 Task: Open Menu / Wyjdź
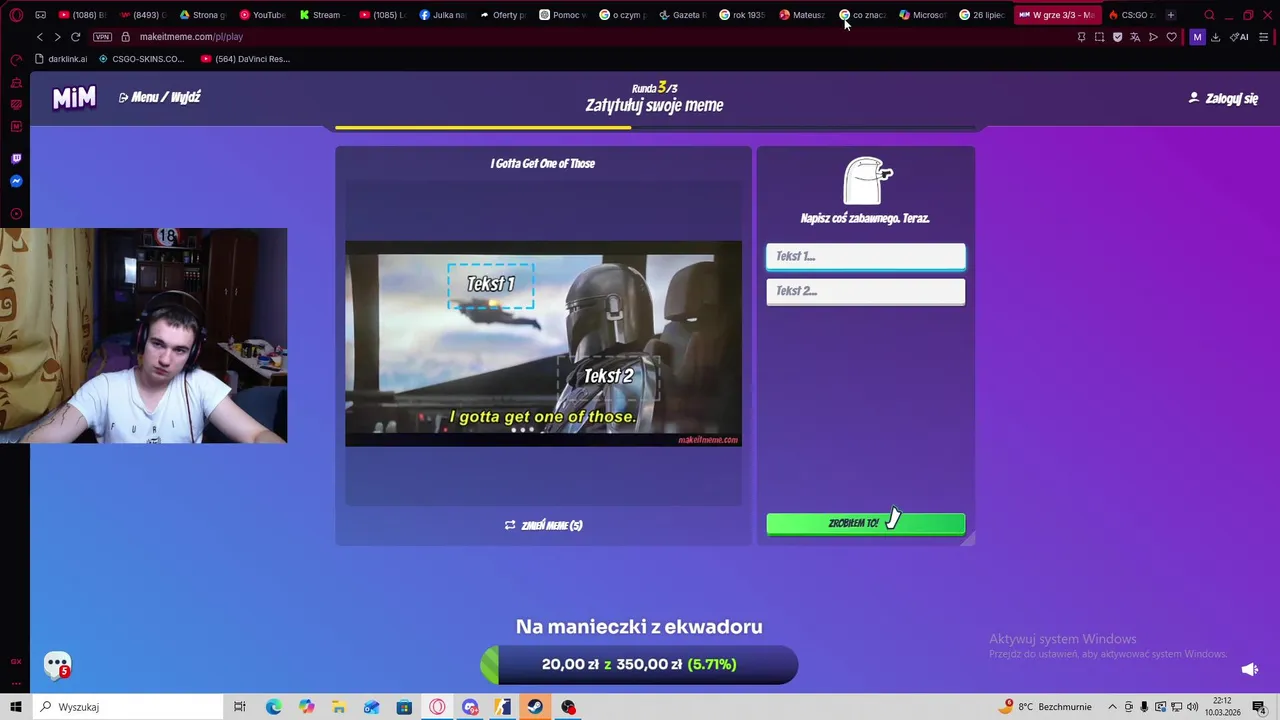[159, 97]
